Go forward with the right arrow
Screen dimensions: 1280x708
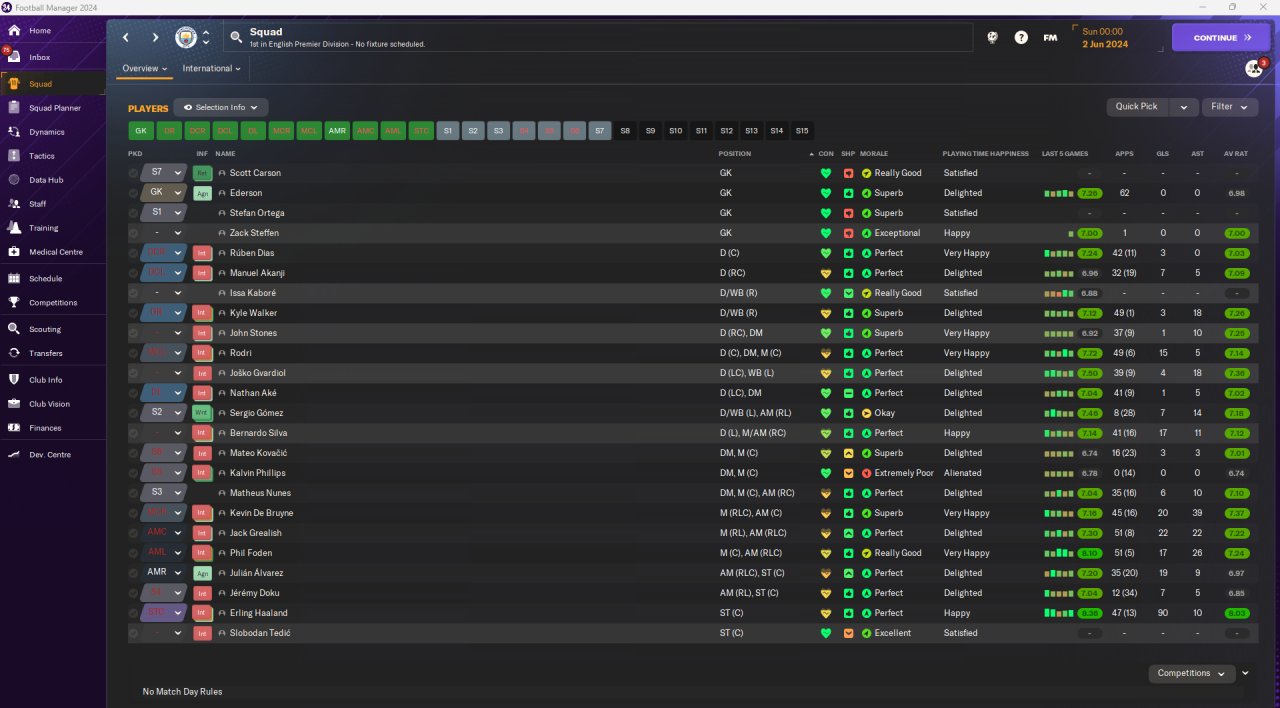coord(155,37)
